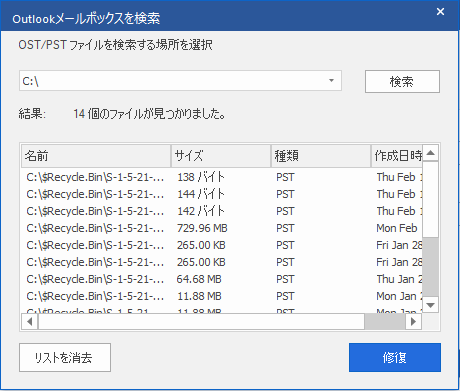Open the C:\ search location dropdown
This screenshot has height=391, width=460.
click(x=331, y=80)
